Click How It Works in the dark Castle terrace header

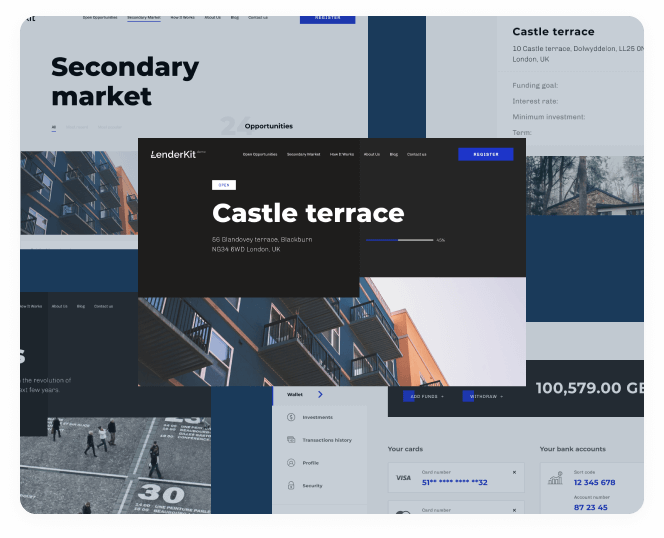342,154
